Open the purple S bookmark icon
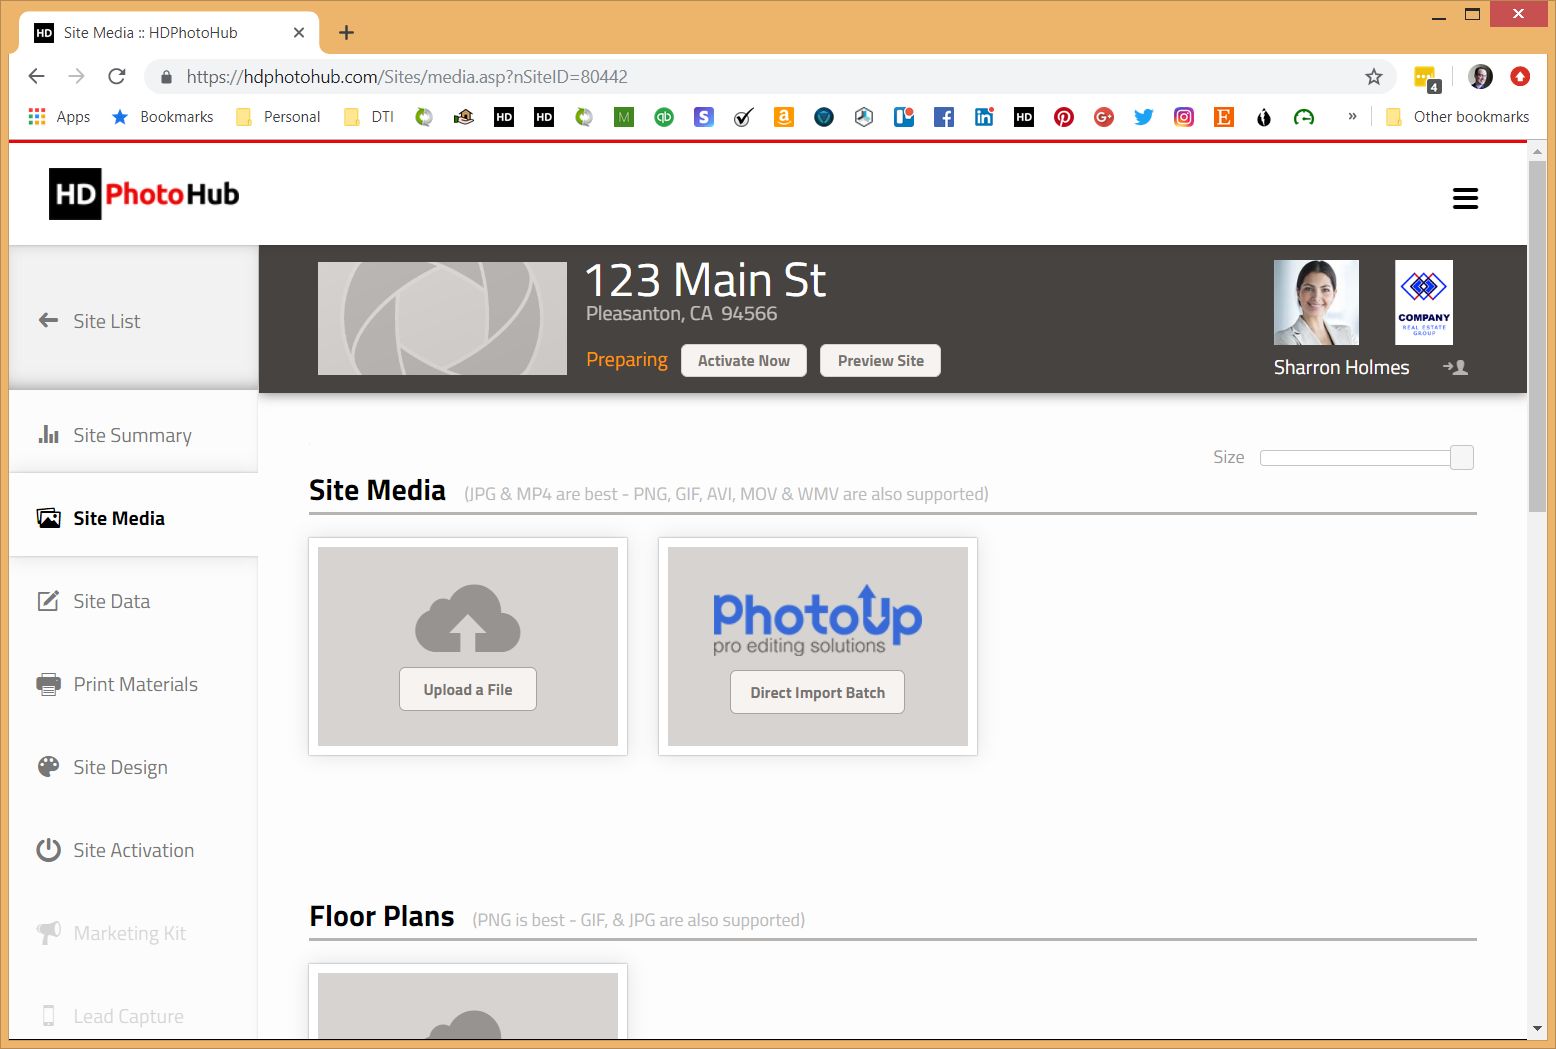 pos(704,117)
